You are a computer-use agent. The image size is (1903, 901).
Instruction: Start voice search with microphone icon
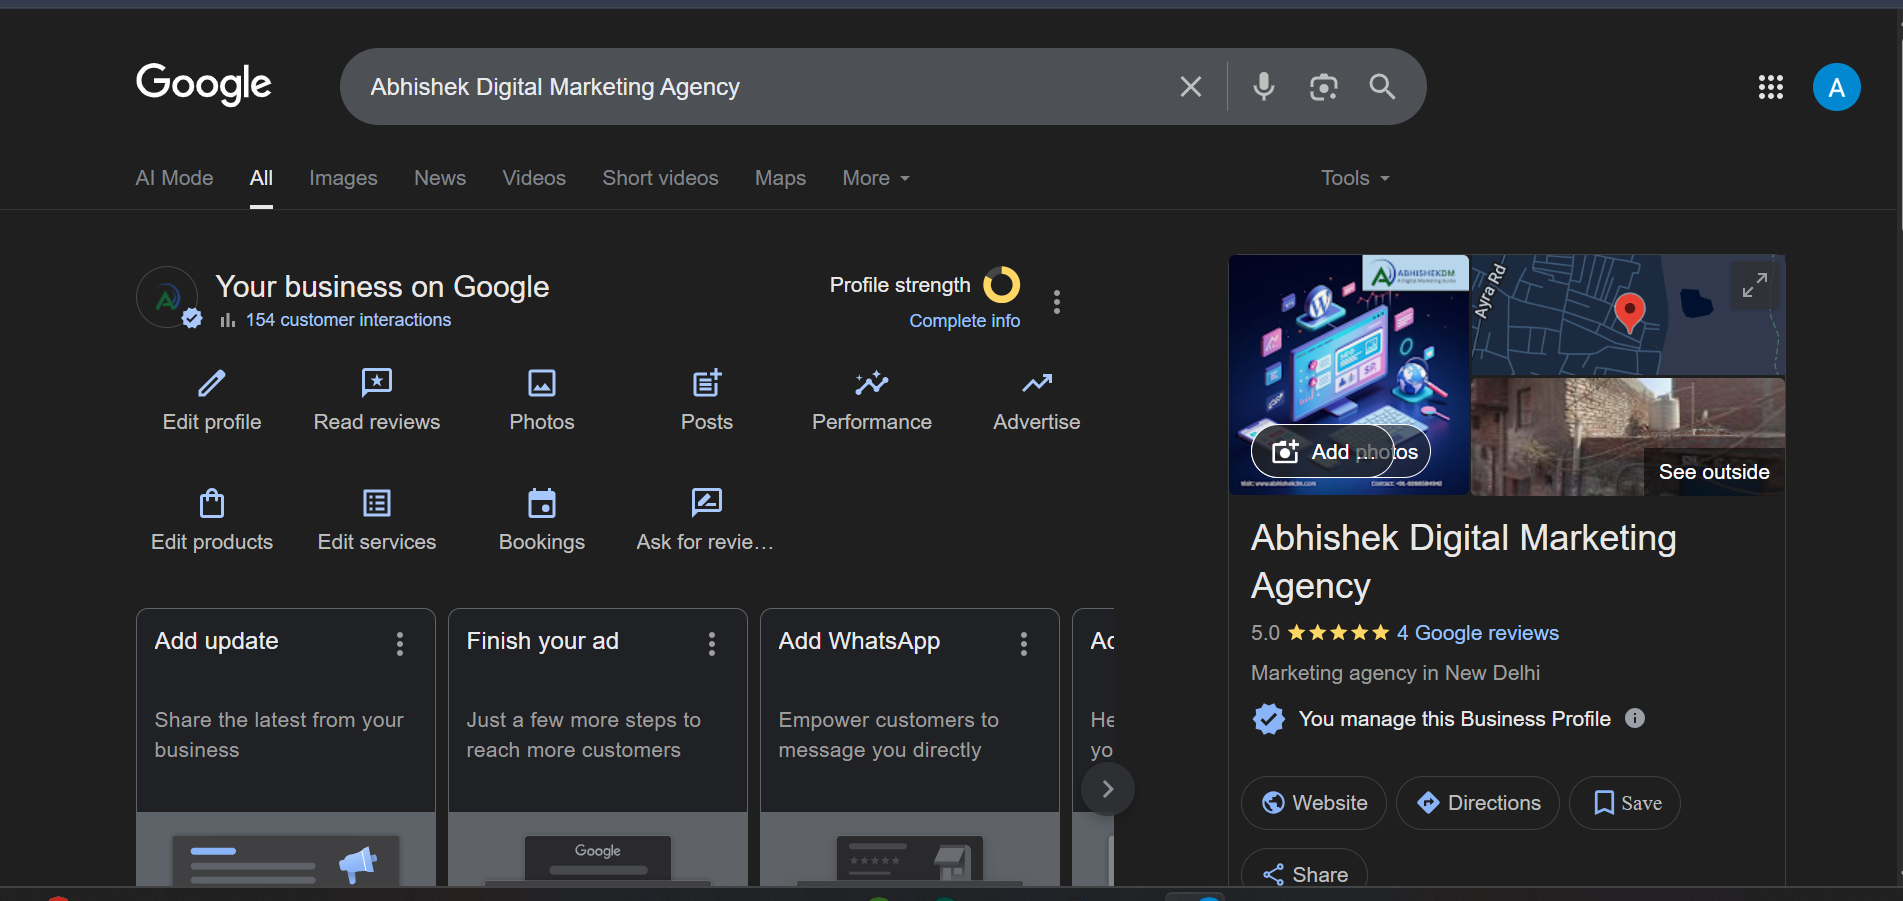click(1264, 87)
